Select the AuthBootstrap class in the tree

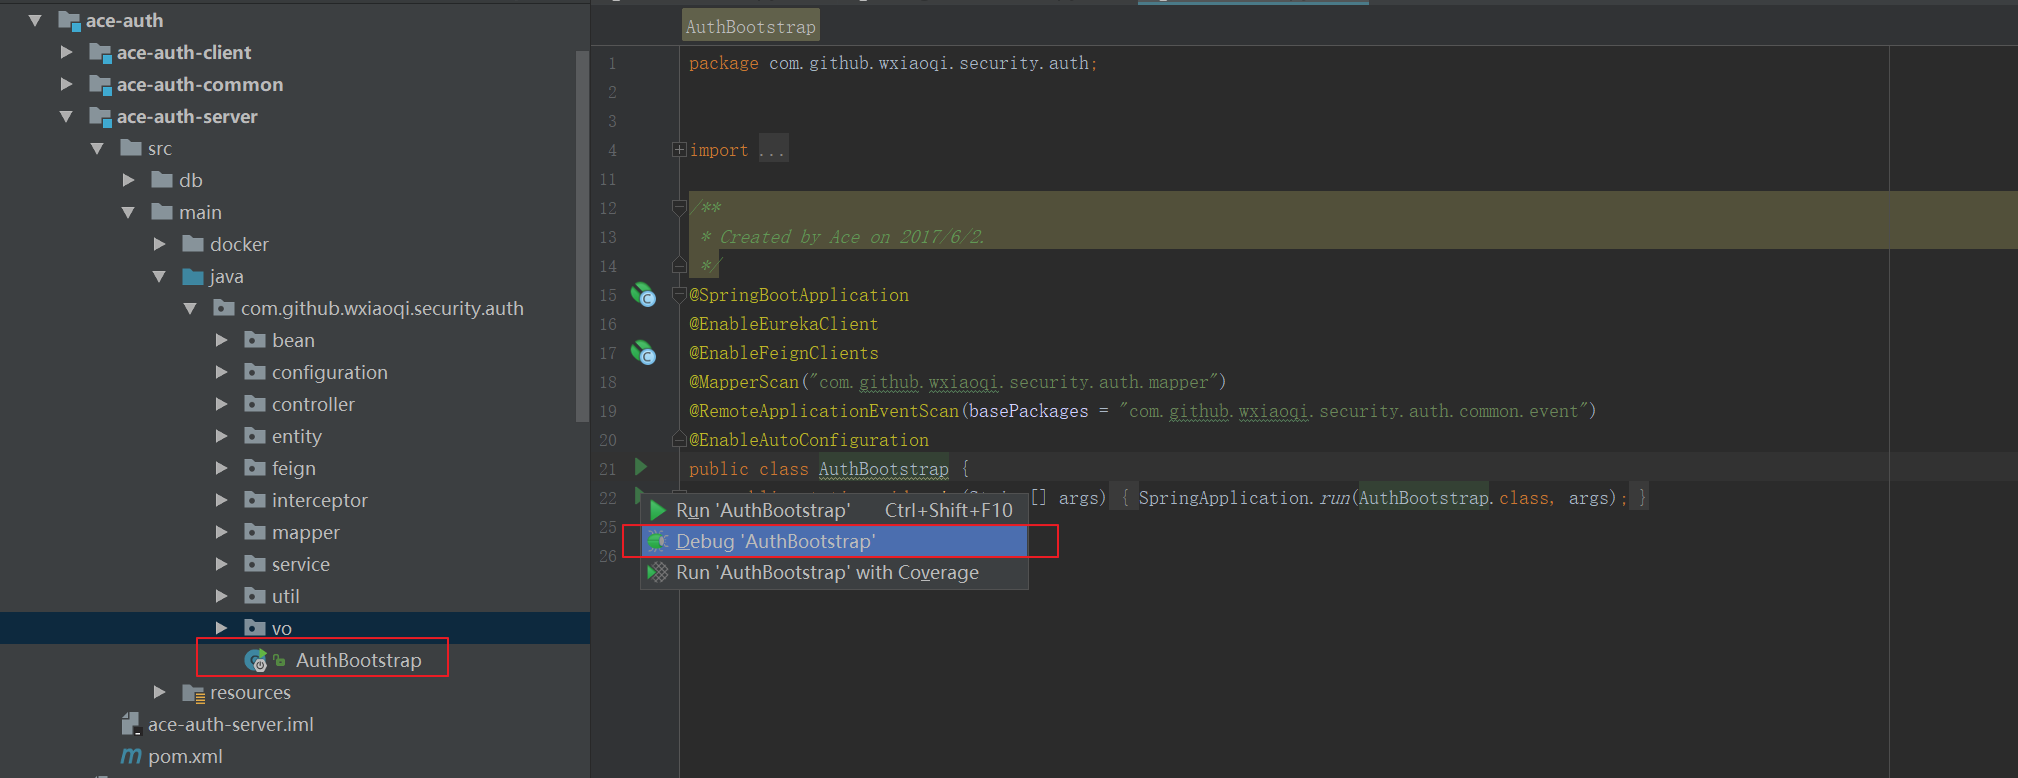pyautogui.click(x=358, y=660)
